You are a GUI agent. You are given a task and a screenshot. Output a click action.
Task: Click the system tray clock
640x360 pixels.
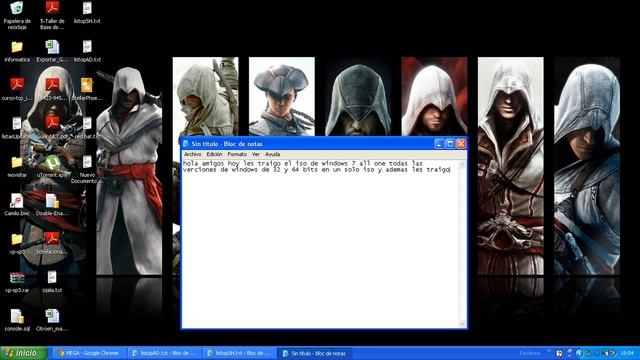[x=627, y=353]
